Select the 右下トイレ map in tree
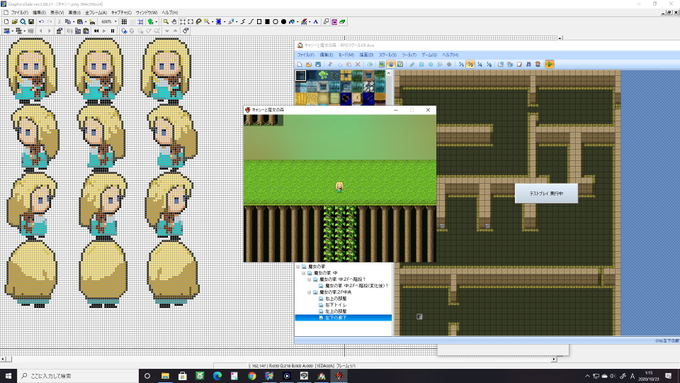This screenshot has height=383, width=680. tap(336, 305)
